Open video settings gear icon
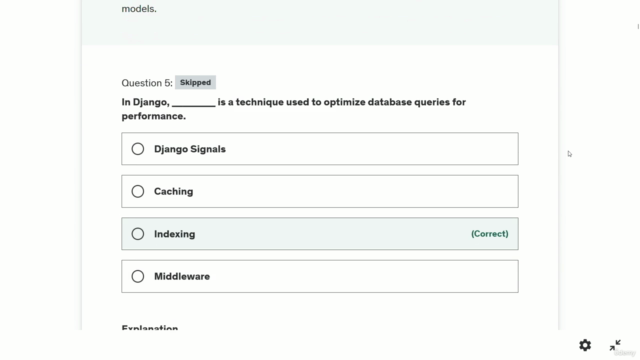The width and height of the screenshot is (640, 360). click(x=585, y=345)
